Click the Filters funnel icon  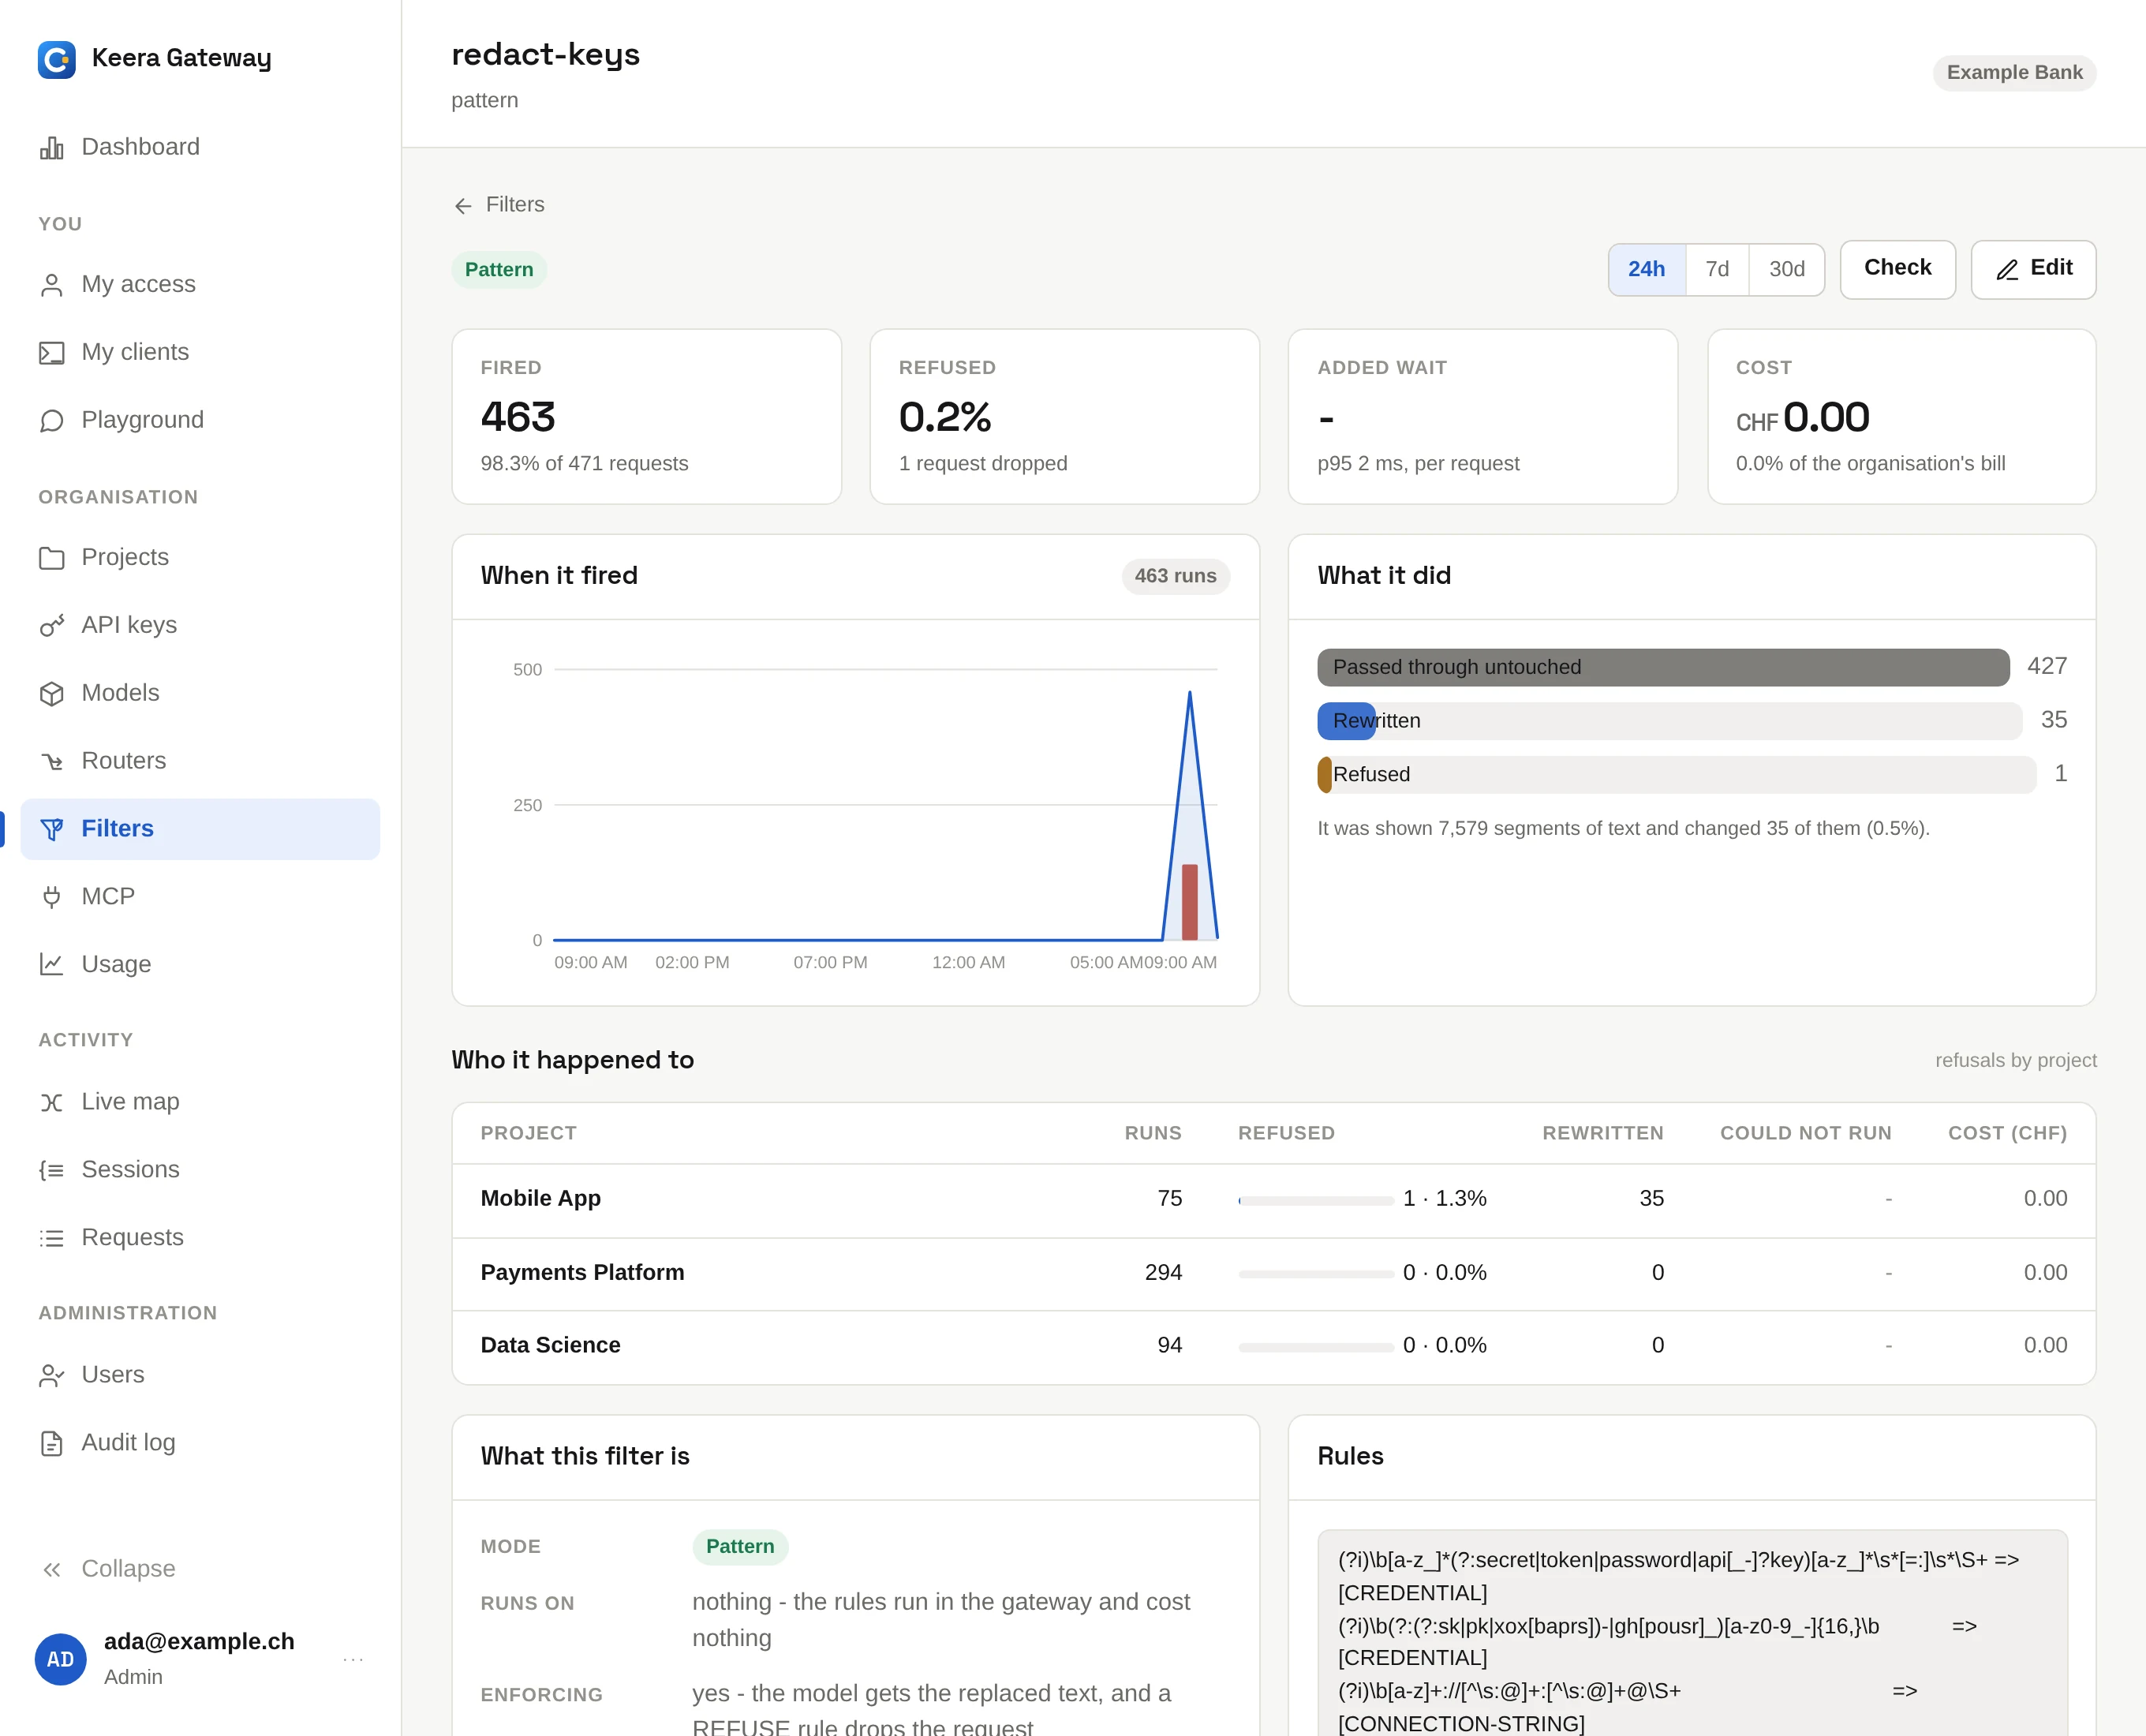(52, 829)
